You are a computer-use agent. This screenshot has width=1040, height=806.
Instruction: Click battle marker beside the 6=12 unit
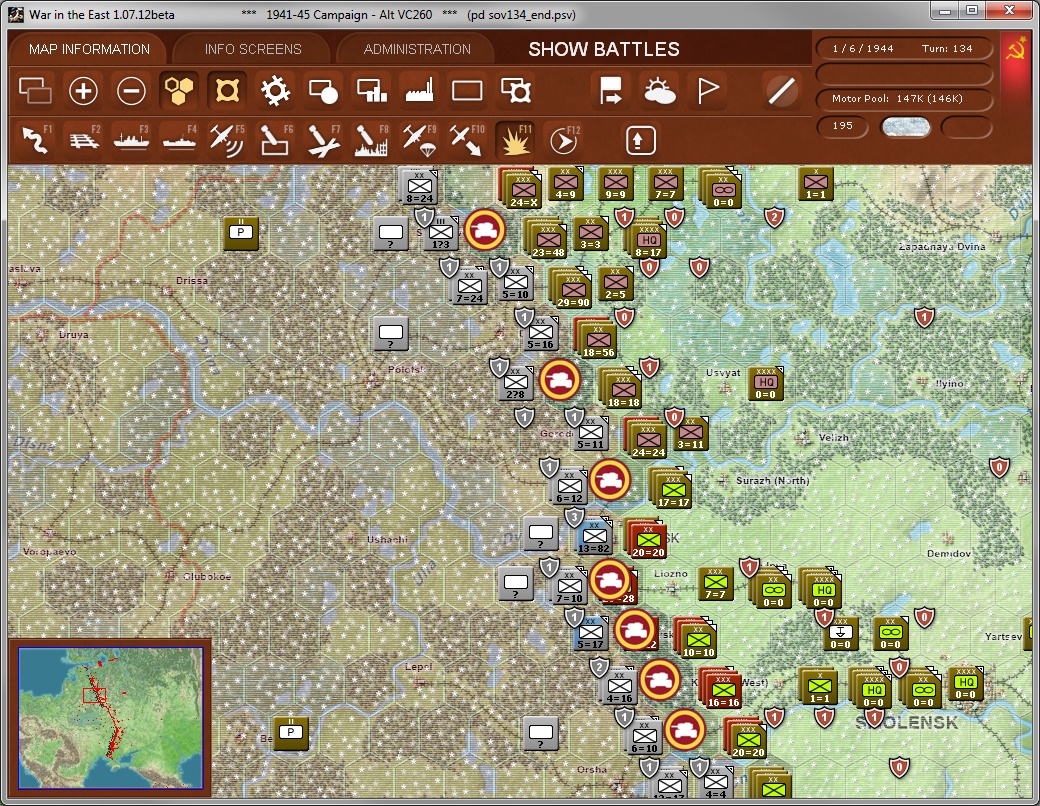coord(610,480)
